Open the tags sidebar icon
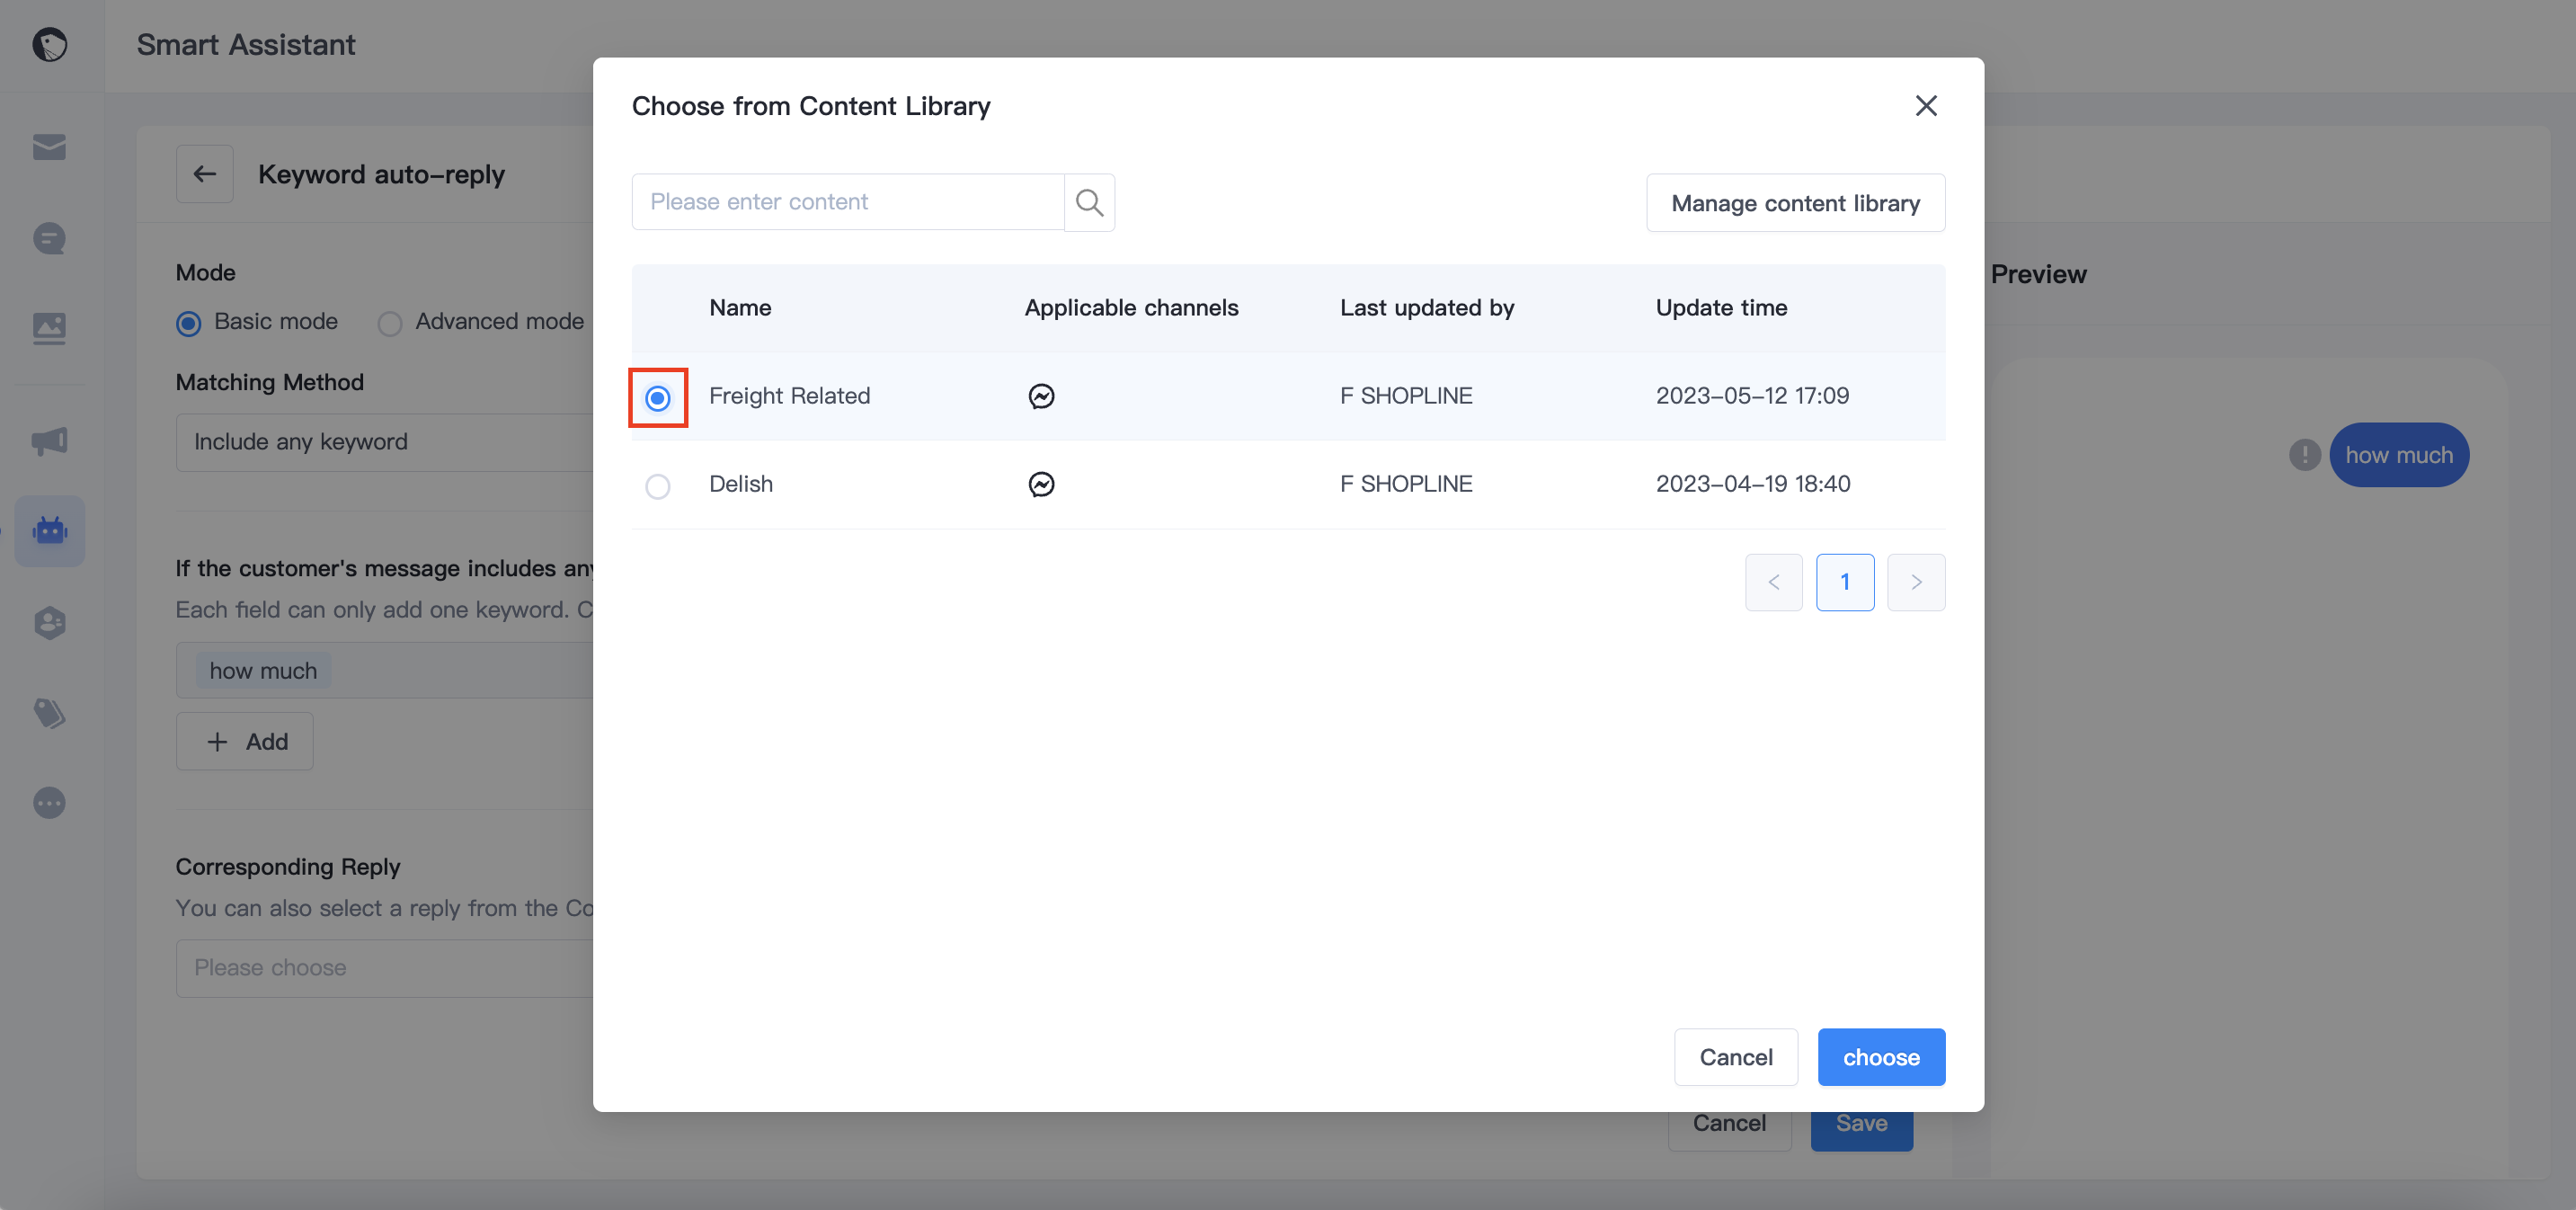 (50, 713)
